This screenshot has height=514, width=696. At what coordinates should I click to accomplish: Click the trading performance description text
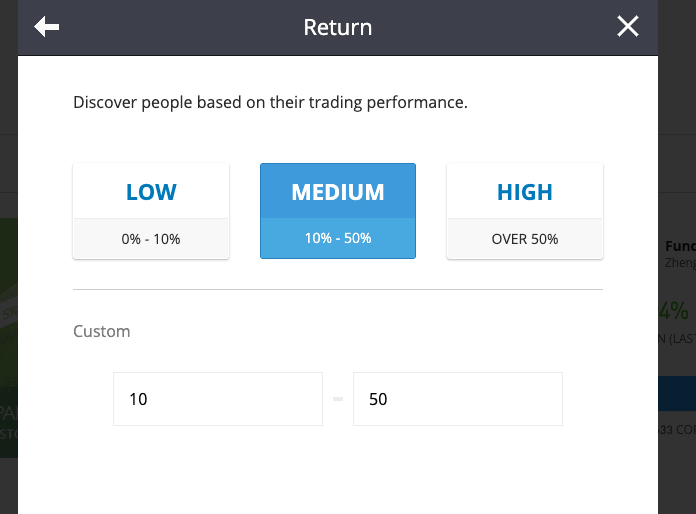pos(270,102)
